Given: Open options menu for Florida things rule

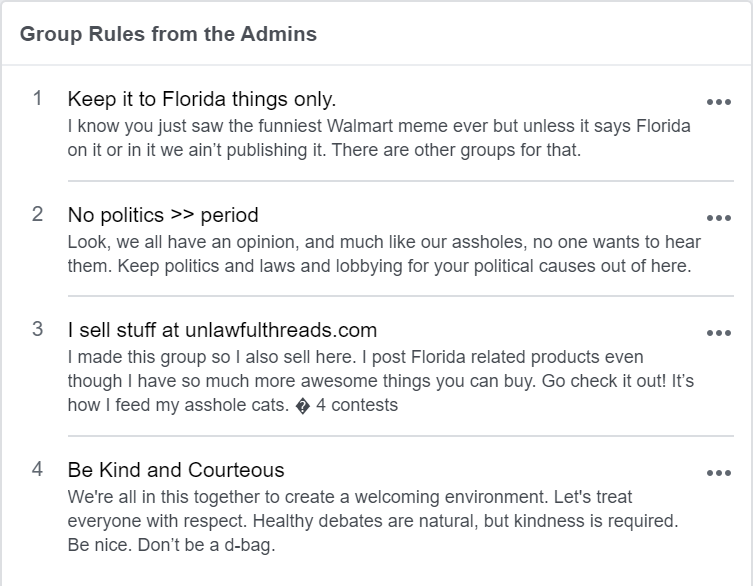Looking at the screenshot, I should 718,102.
